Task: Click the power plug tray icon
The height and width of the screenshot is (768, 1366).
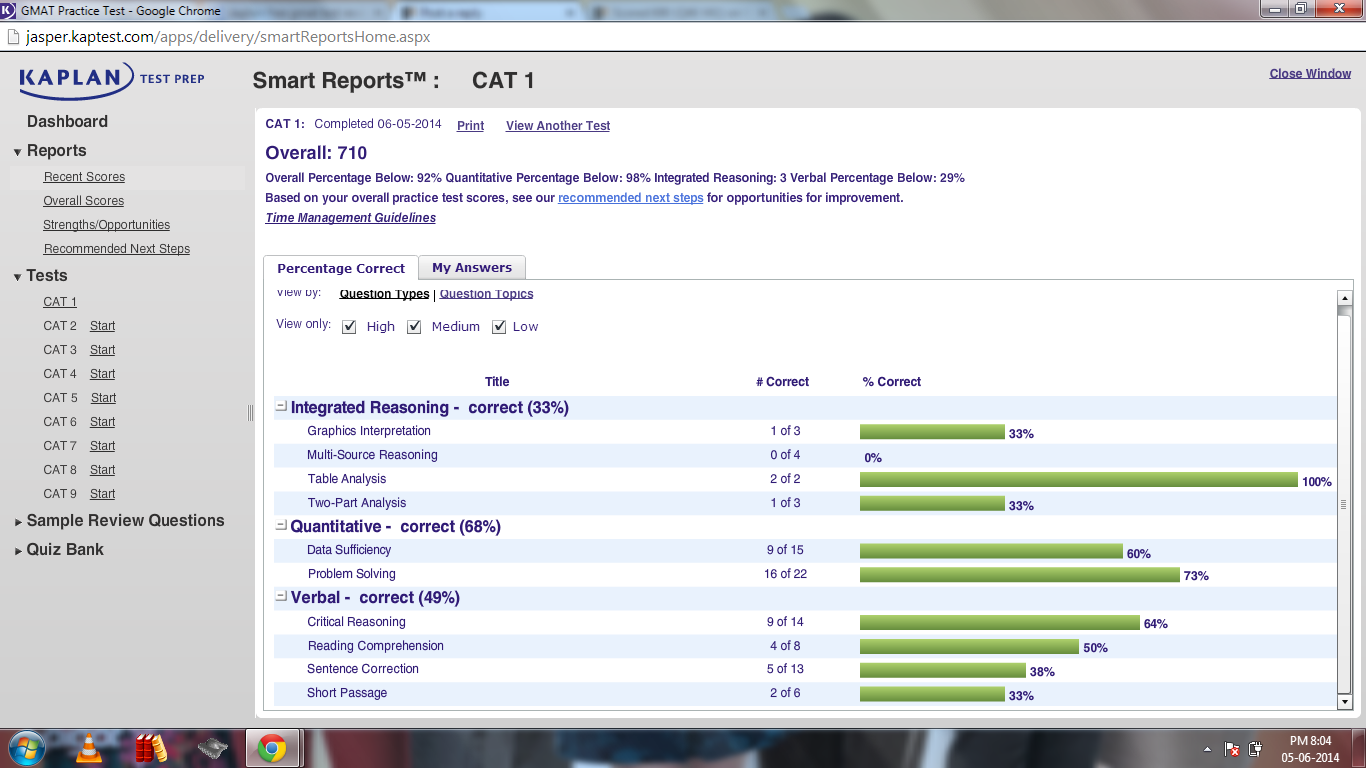Action: pos(1256,749)
